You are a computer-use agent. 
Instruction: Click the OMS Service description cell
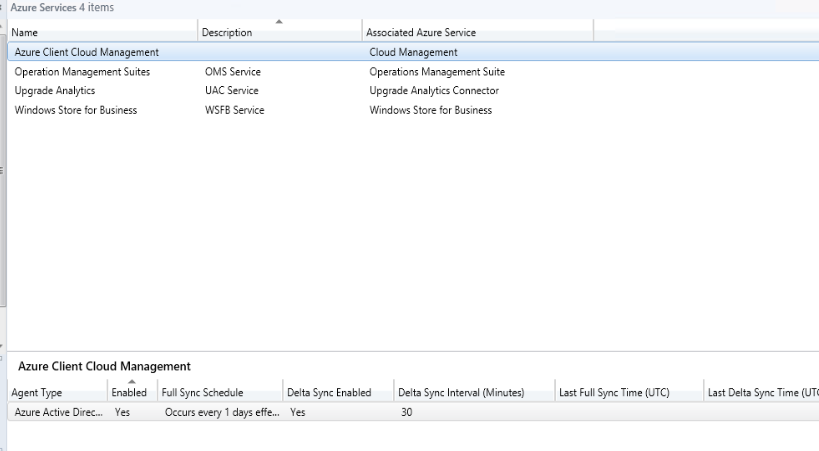coord(233,72)
